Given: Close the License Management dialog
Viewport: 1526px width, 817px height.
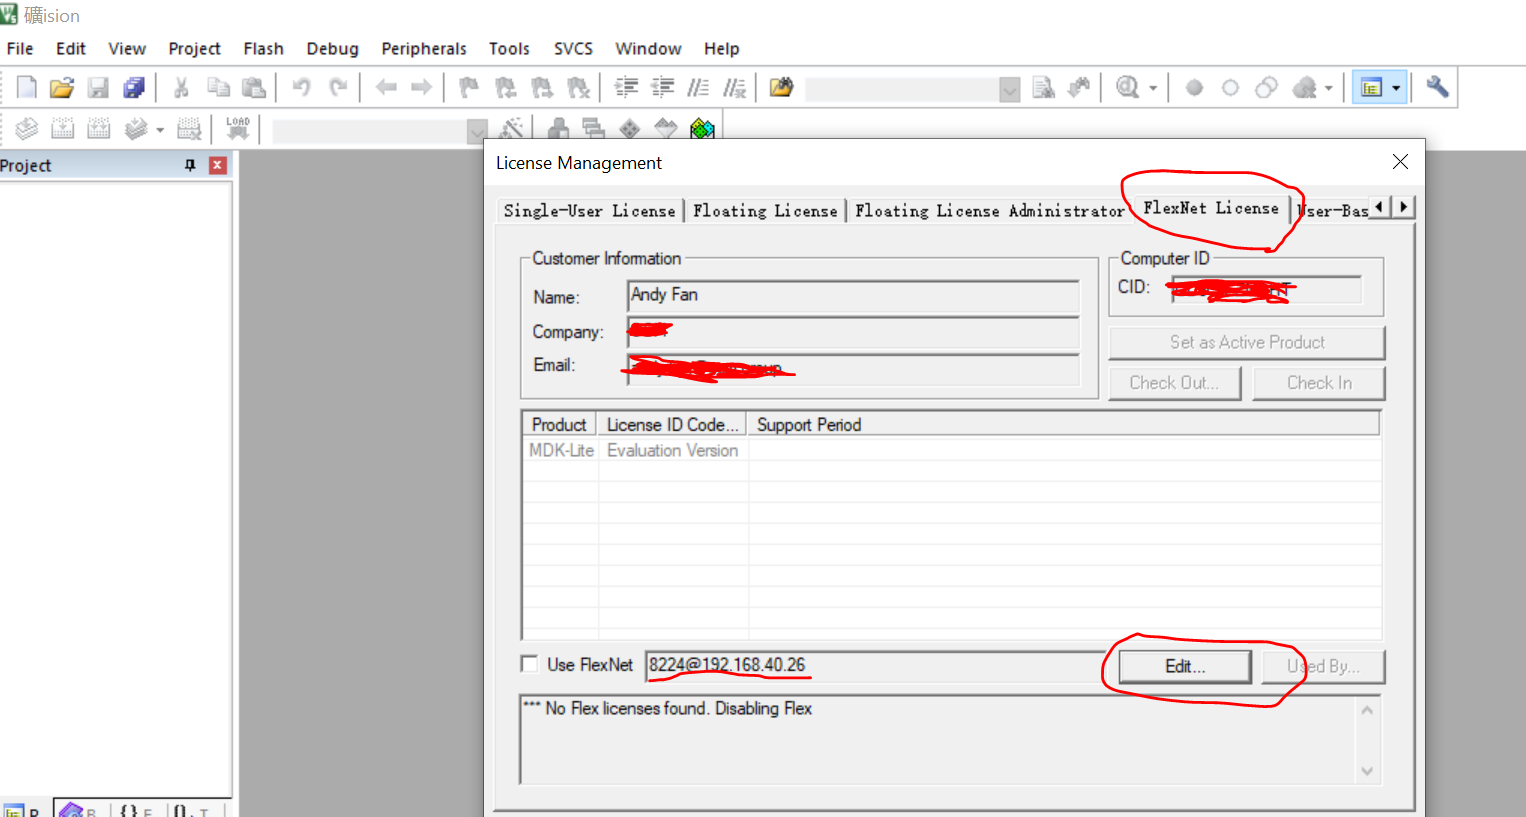Looking at the screenshot, I should 1400,162.
